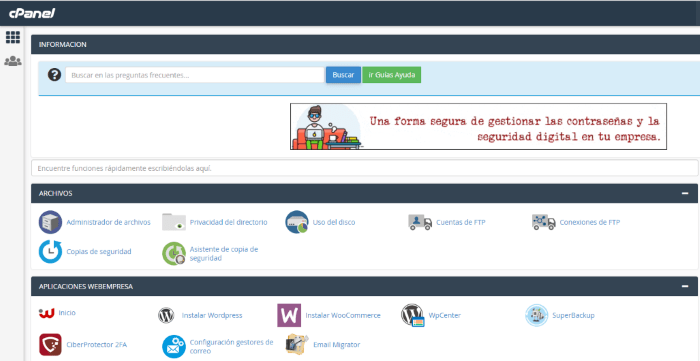This screenshot has height=361, width=700.
Task: Collapse the ARCHIVOS section
Action: click(x=685, y=193)
